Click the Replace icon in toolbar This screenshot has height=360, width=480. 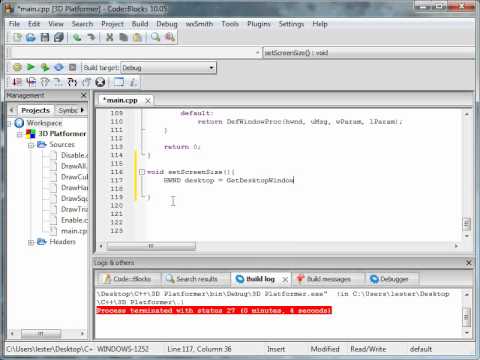(170, 37)
